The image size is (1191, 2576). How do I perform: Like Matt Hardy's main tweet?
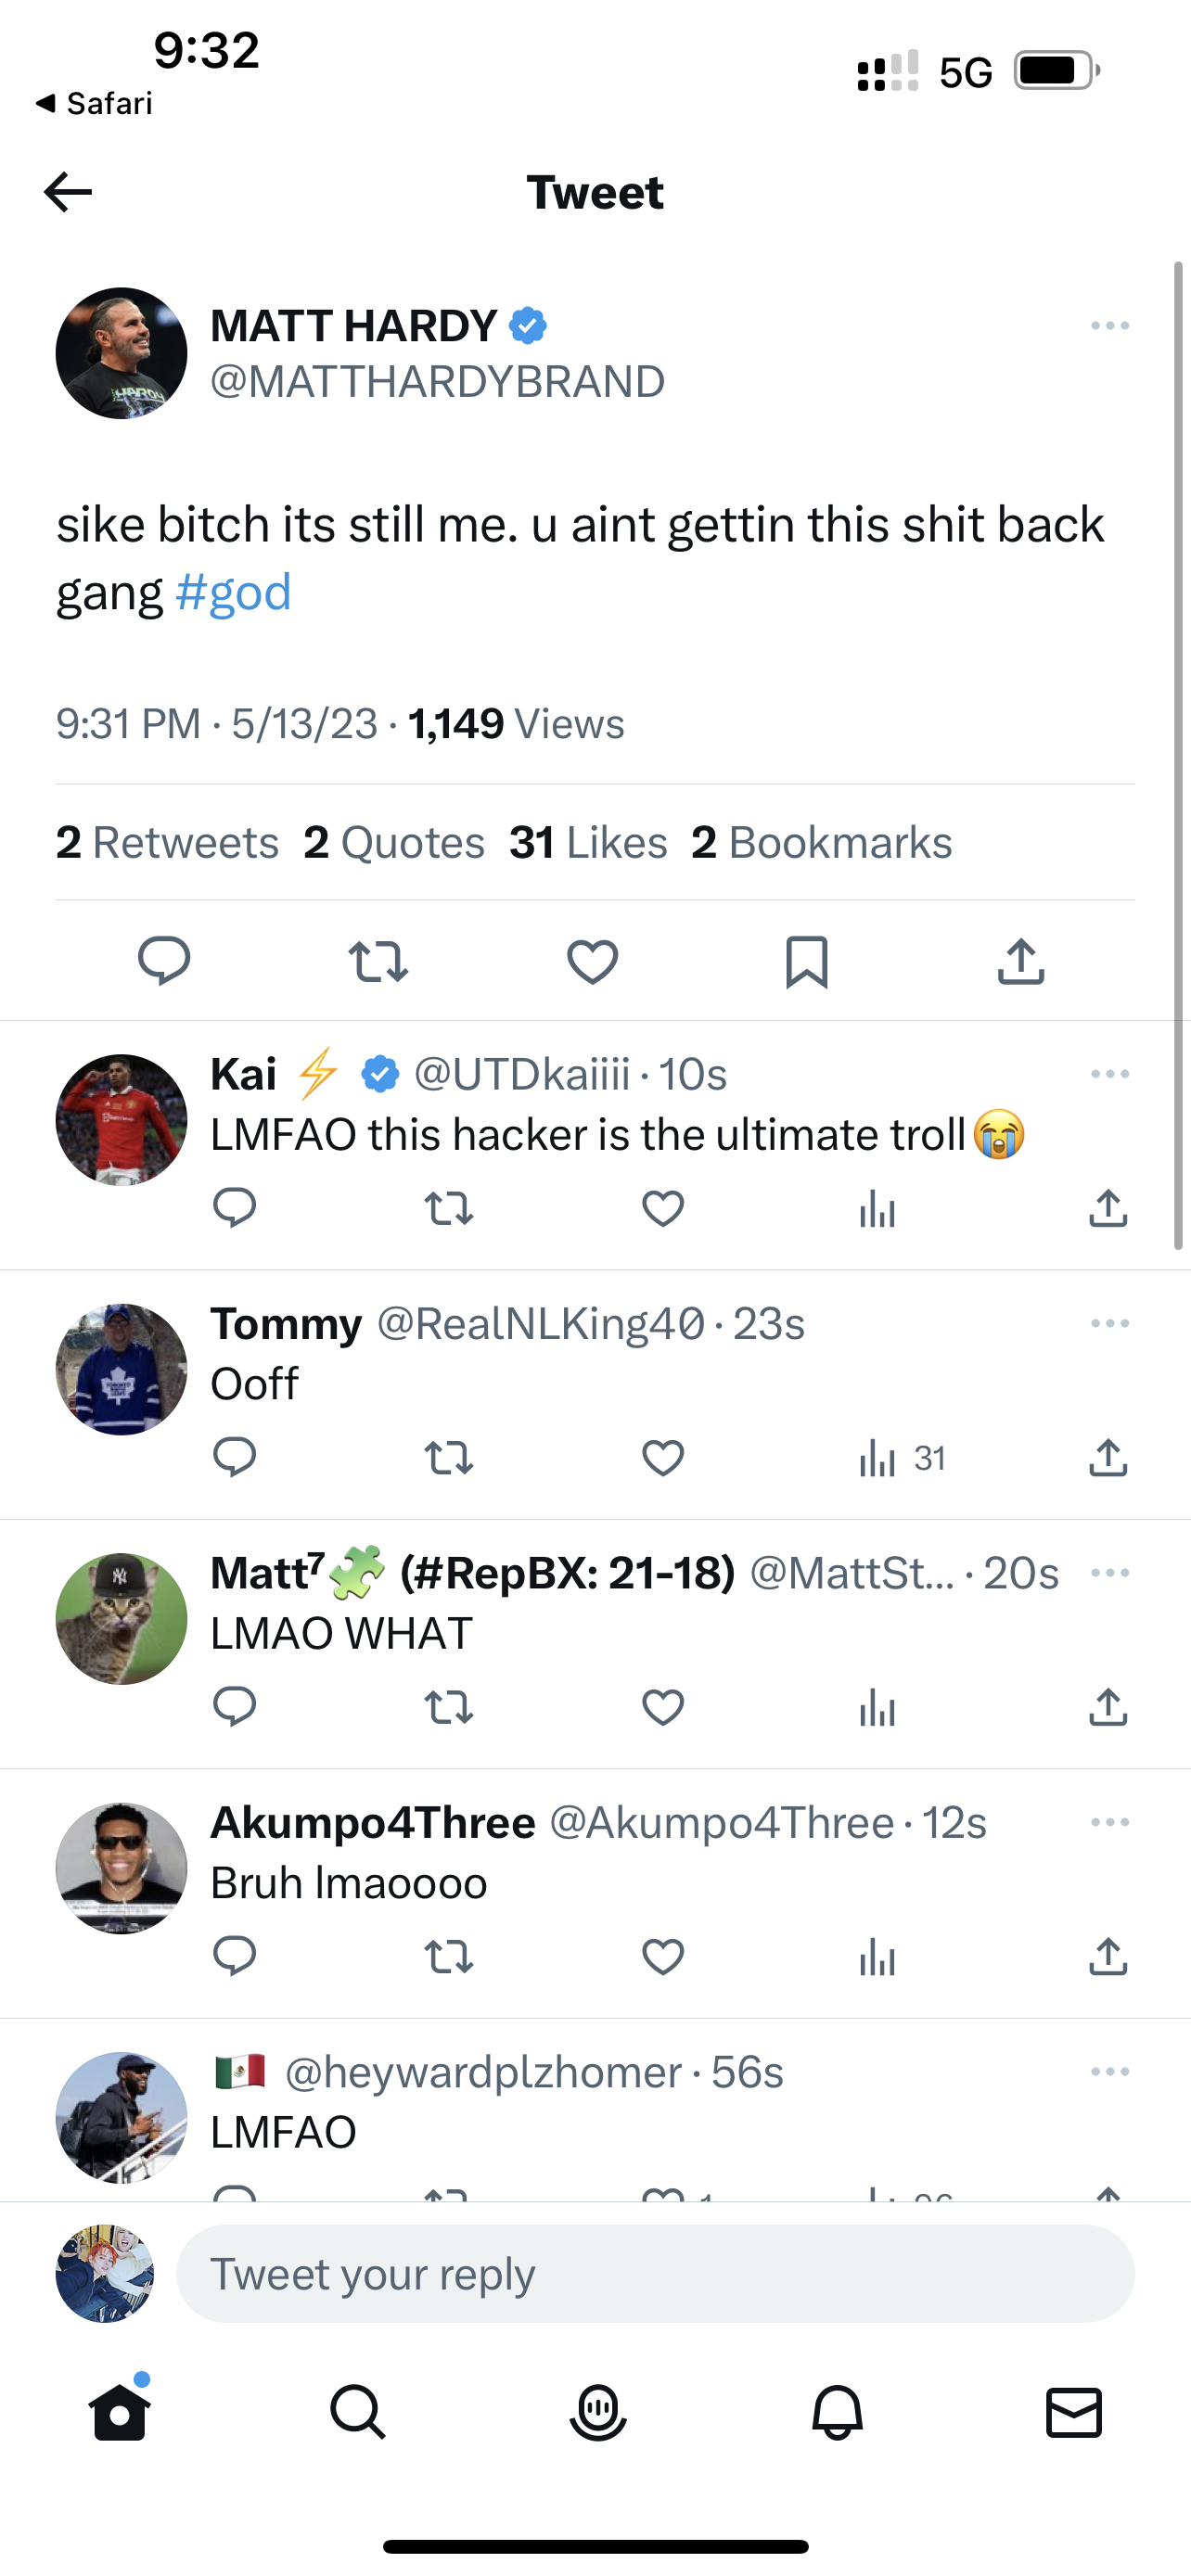pyautogui.click(x=592, y=961)
